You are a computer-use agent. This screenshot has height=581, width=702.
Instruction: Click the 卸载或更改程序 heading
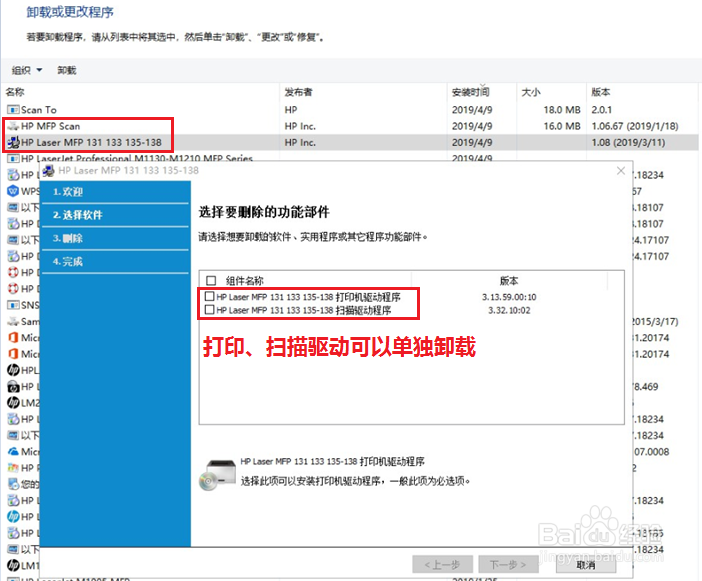tap(70, 12)
